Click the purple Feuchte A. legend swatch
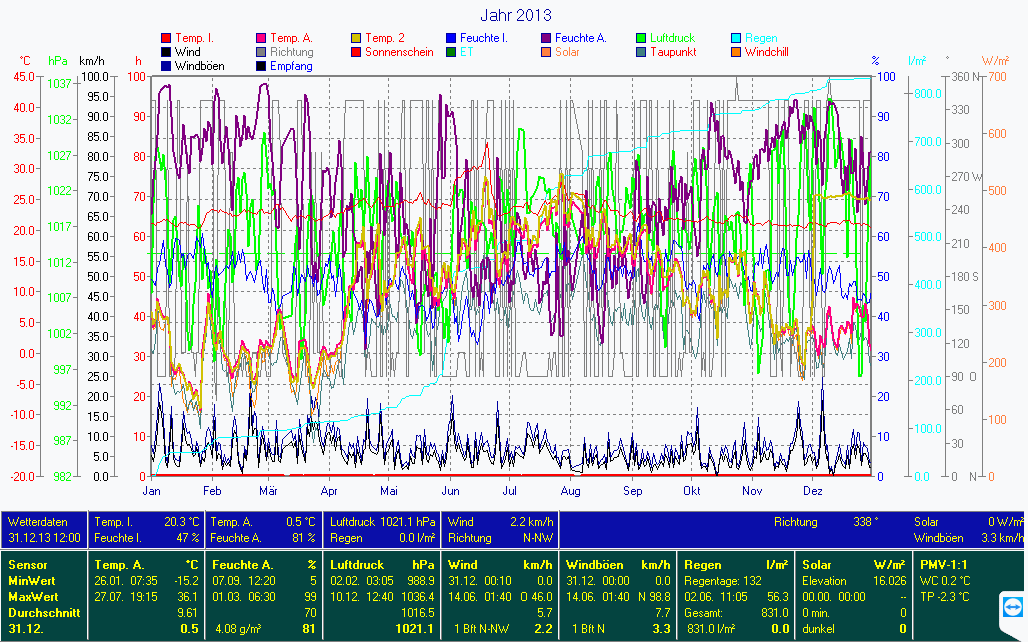 (x=545, y=38)
